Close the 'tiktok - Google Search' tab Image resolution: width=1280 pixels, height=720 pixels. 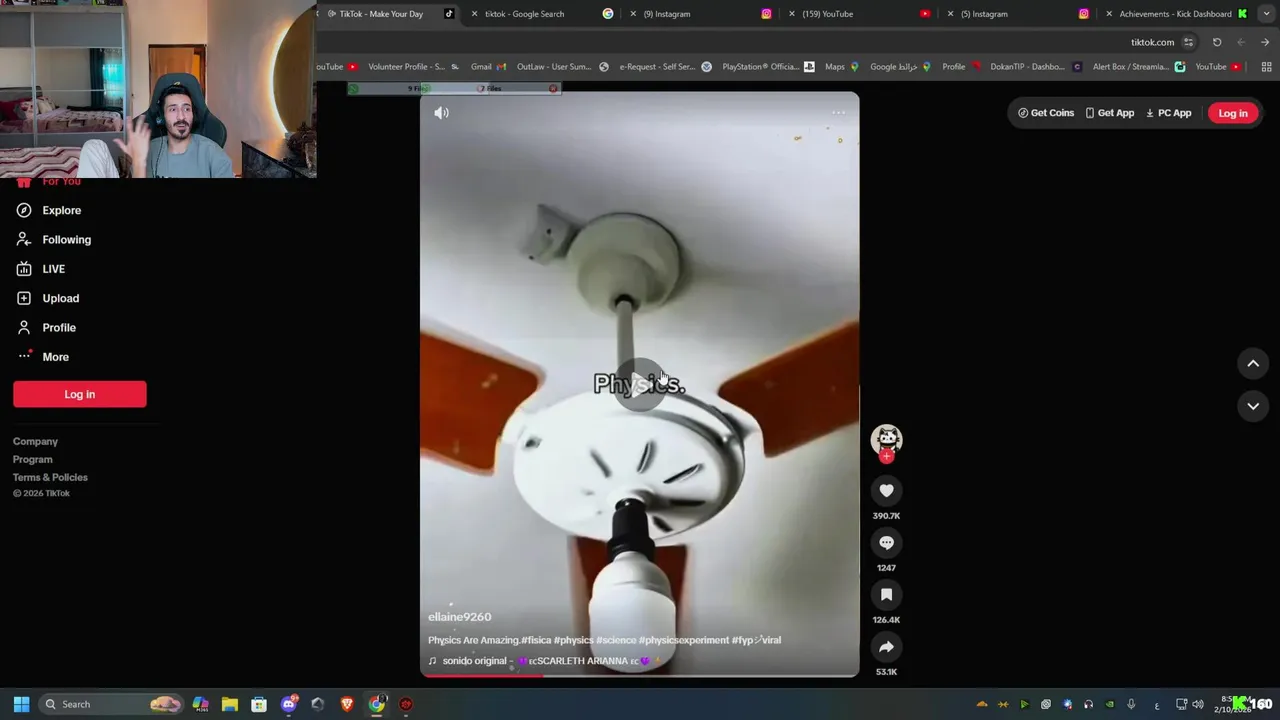(474, 14)
